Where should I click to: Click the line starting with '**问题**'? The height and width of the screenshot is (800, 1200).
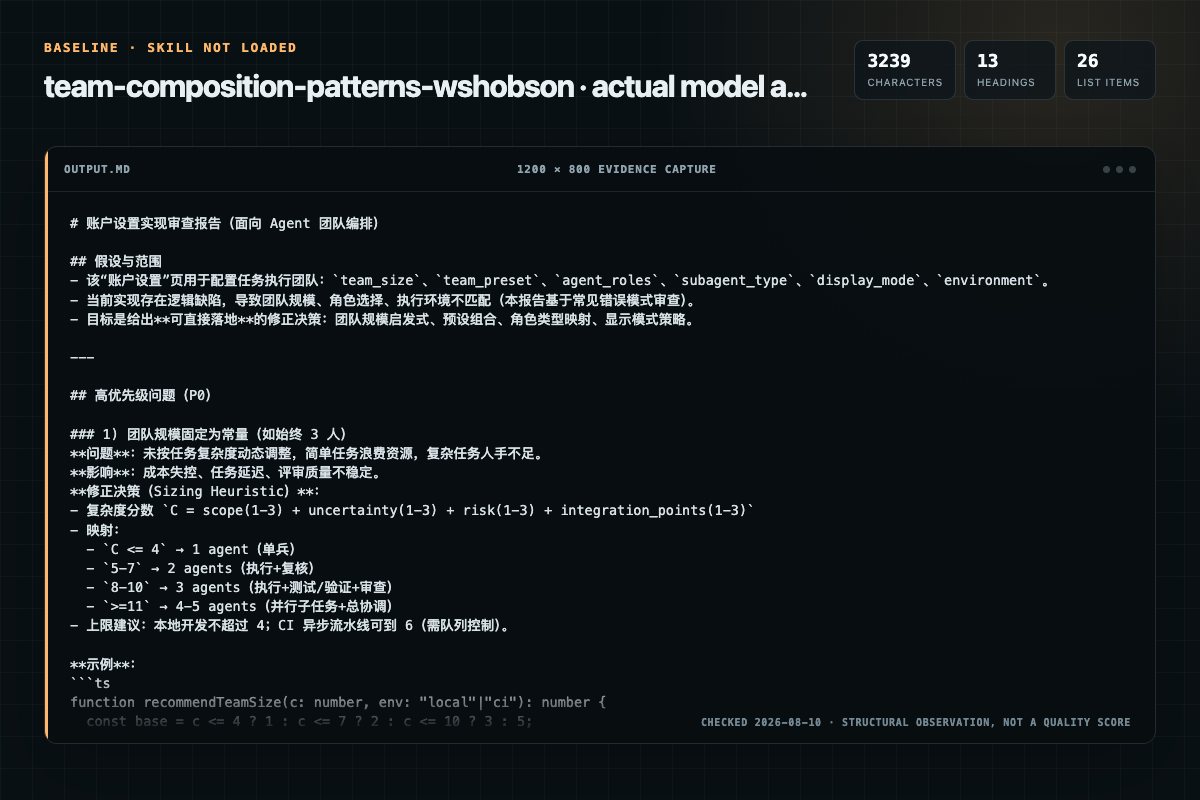pos(306,453)
